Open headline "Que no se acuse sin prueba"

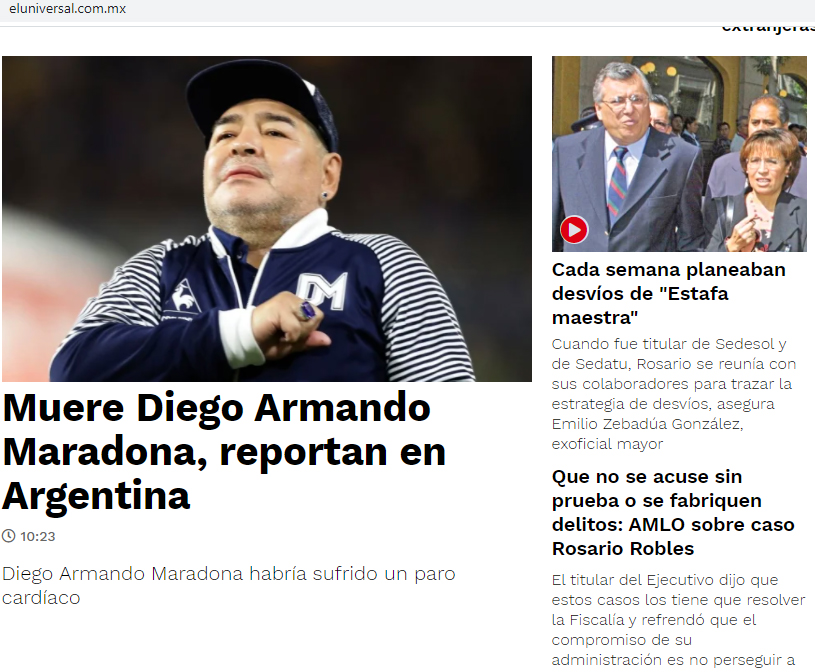(673, 512)
